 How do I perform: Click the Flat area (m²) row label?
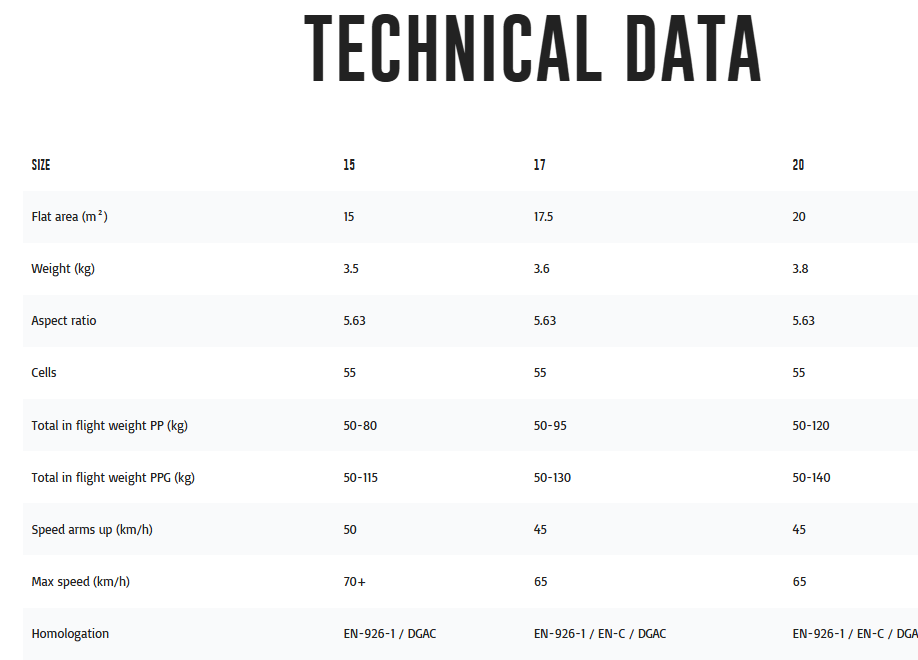(69, 217)
